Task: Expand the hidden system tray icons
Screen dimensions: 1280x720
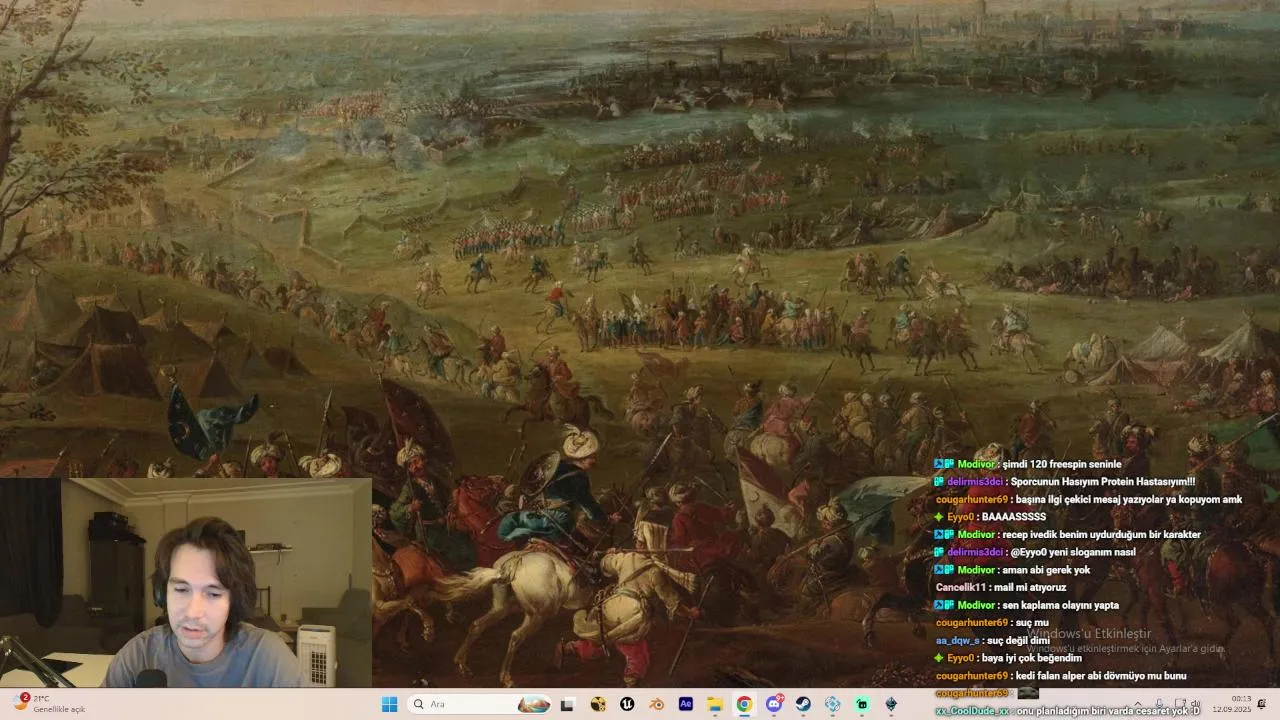Action: pos(1137,704)
